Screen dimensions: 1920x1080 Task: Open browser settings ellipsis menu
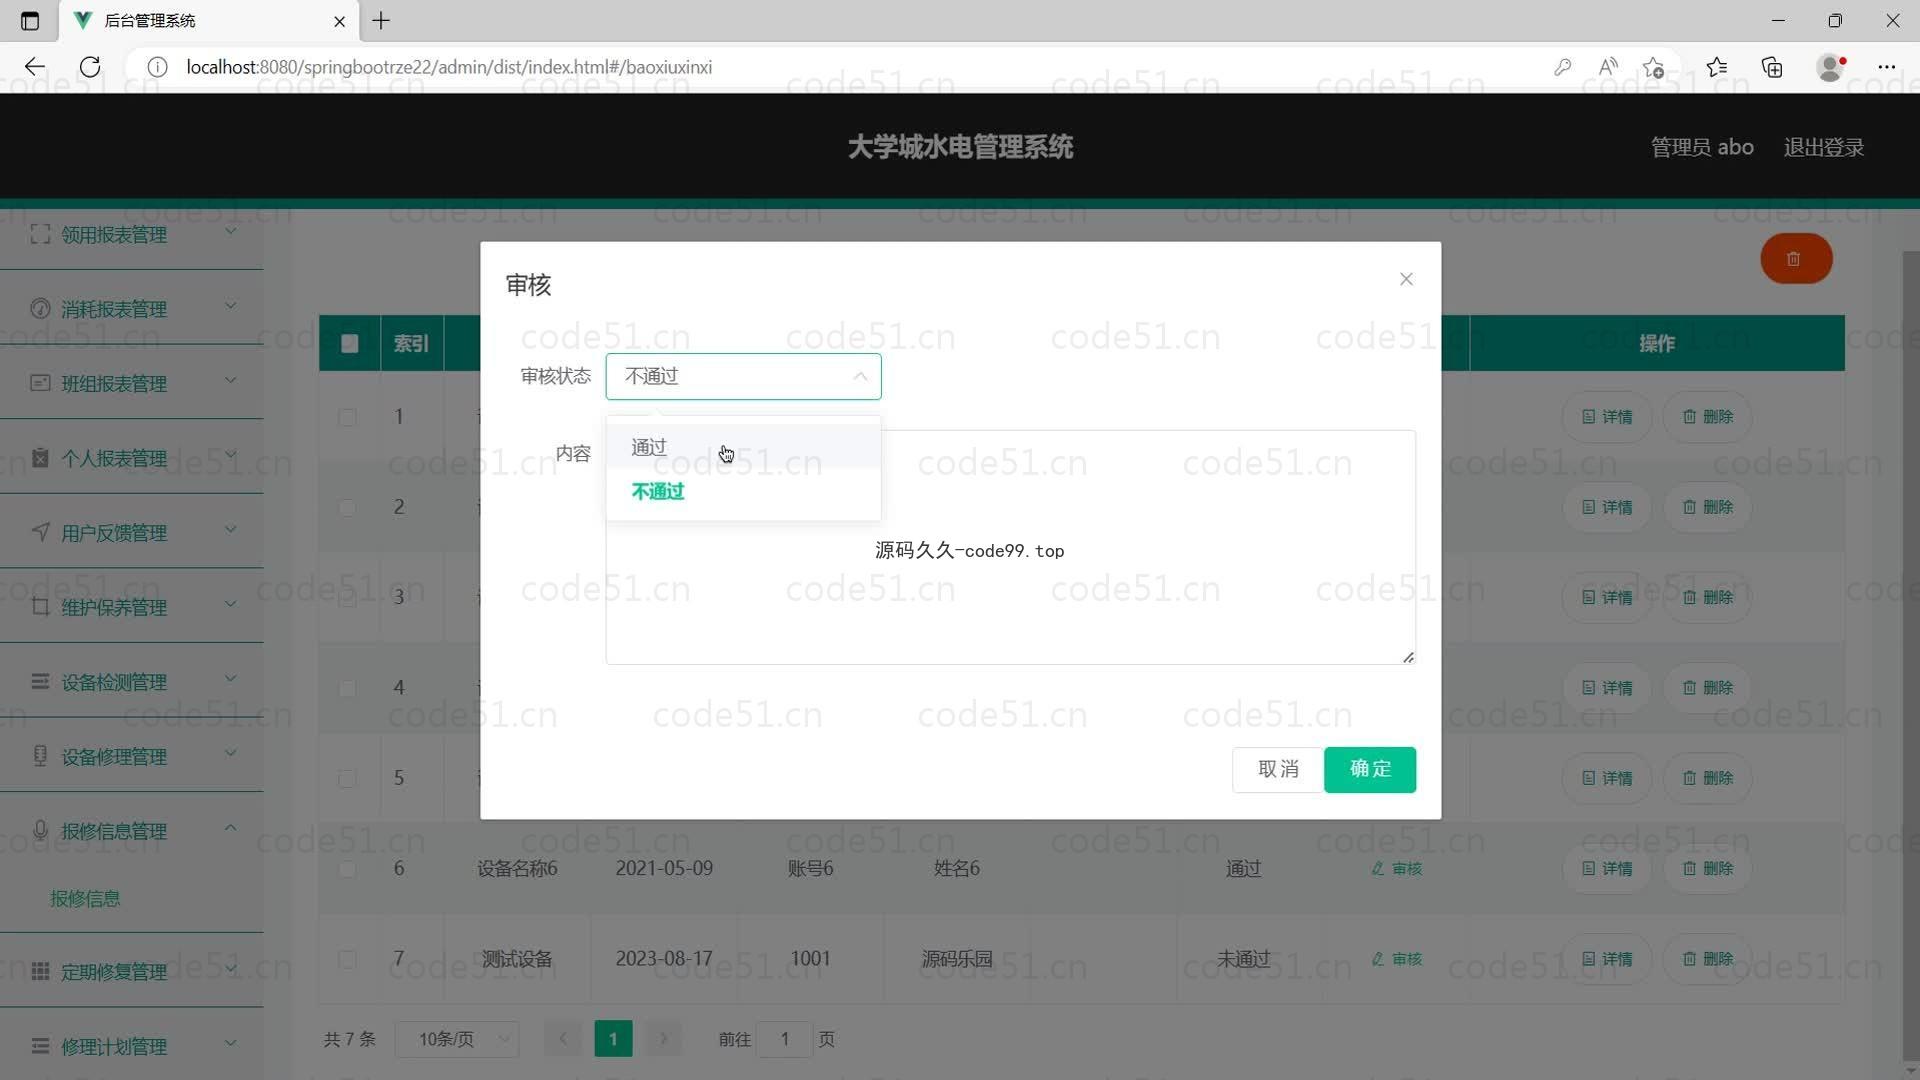(x=1887, y=67)
